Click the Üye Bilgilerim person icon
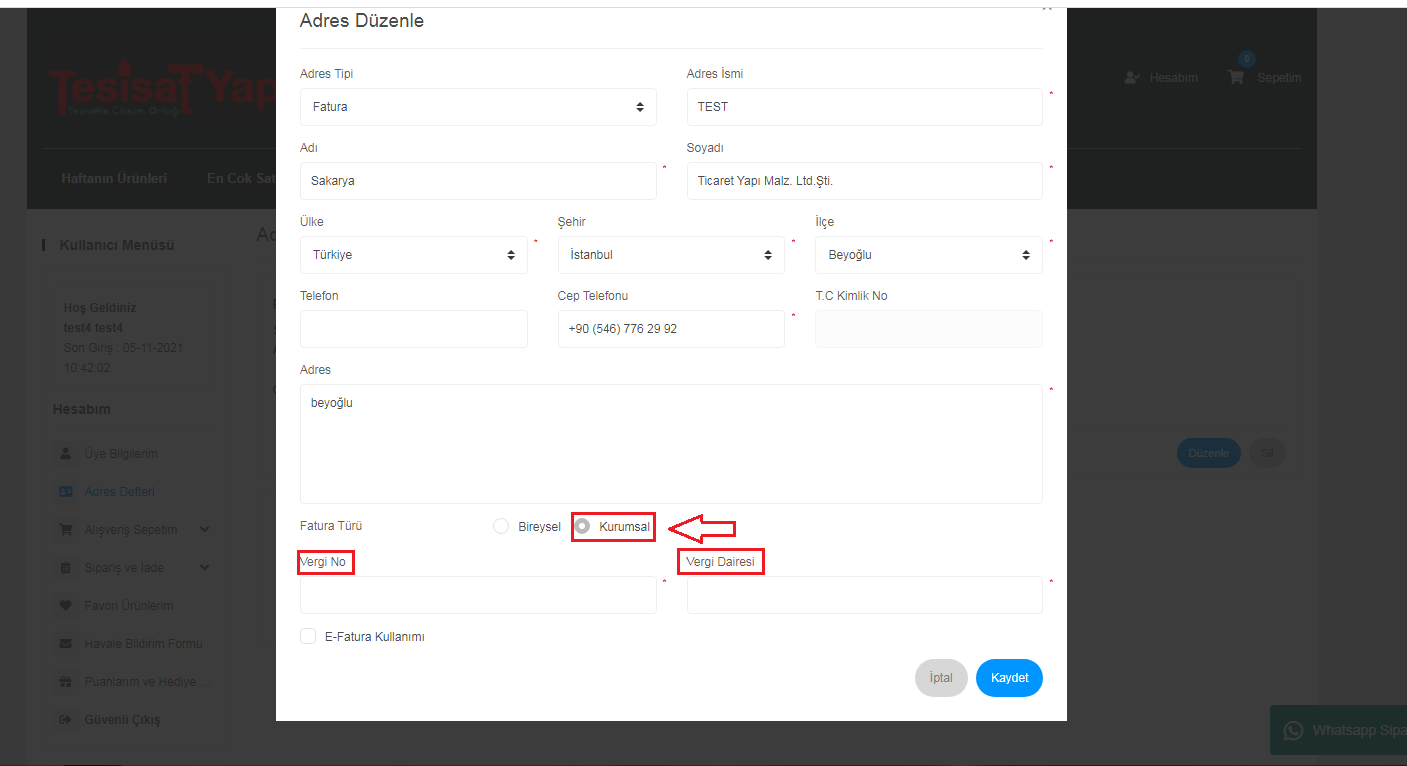Viewport: 1407px width, 766px height. (66, 453)
